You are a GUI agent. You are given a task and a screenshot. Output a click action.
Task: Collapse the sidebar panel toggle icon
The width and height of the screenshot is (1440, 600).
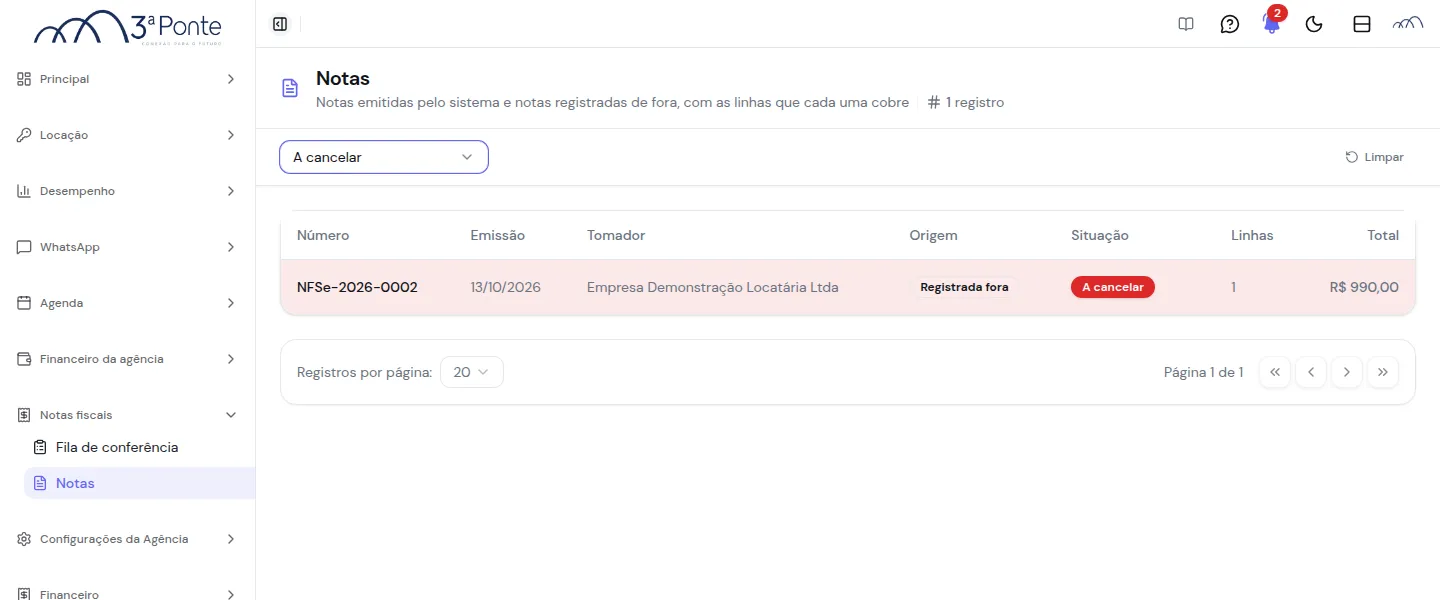pos(280,24)
